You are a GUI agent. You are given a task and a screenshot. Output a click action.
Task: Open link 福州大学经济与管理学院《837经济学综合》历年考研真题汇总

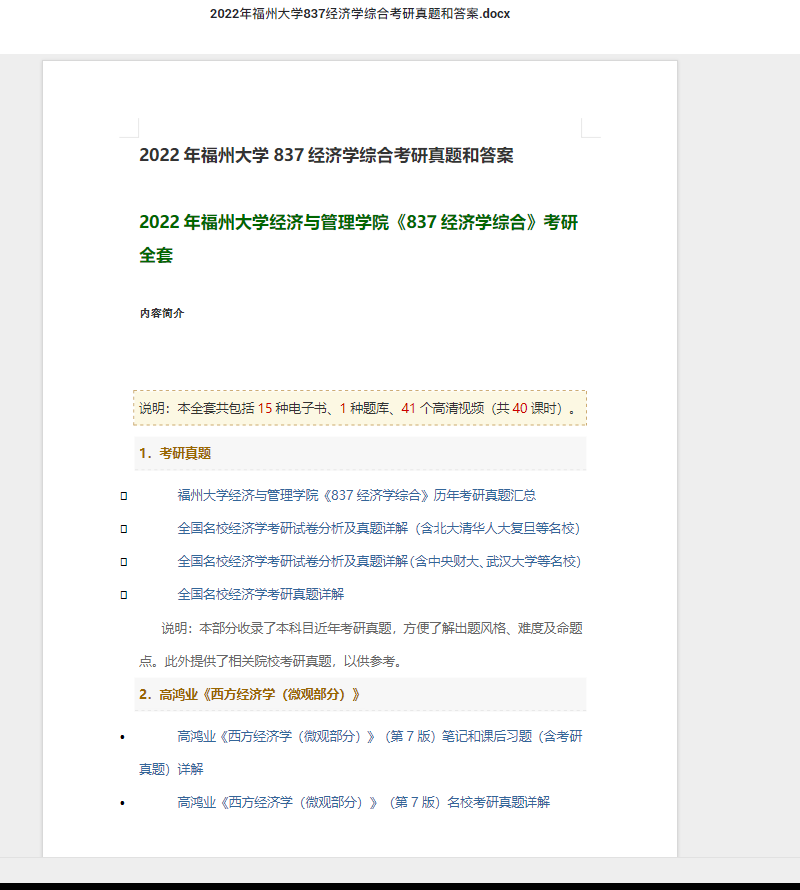tap(356, 496)
